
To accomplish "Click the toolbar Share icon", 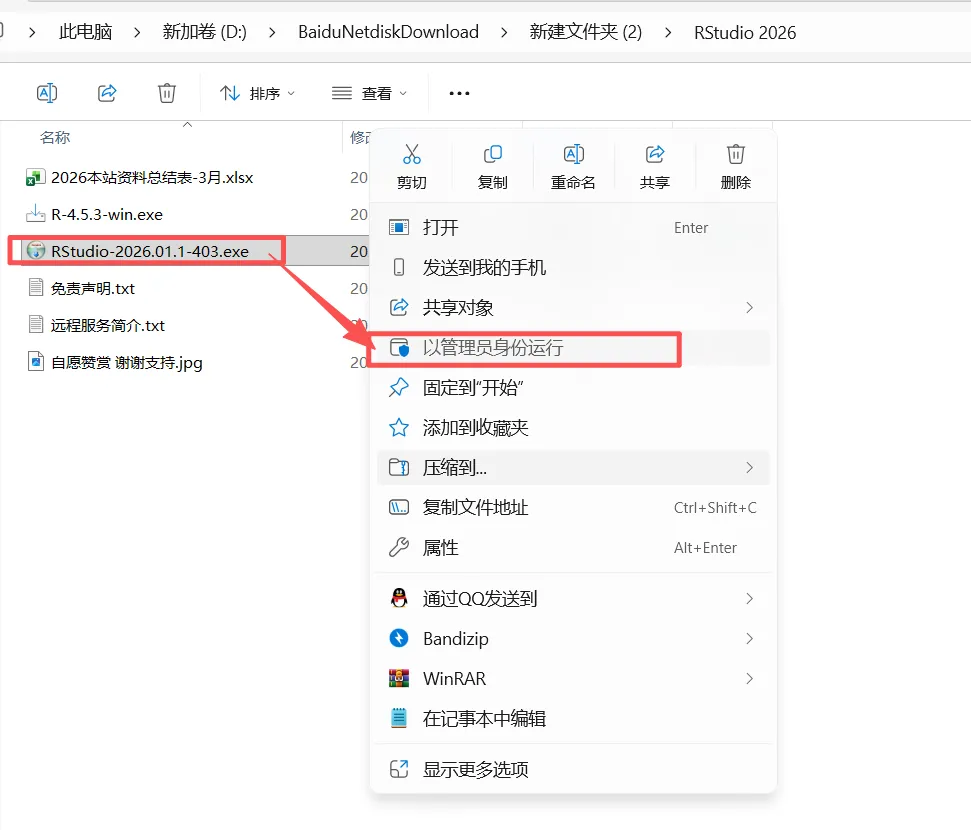I will click(x=107, y=93).
